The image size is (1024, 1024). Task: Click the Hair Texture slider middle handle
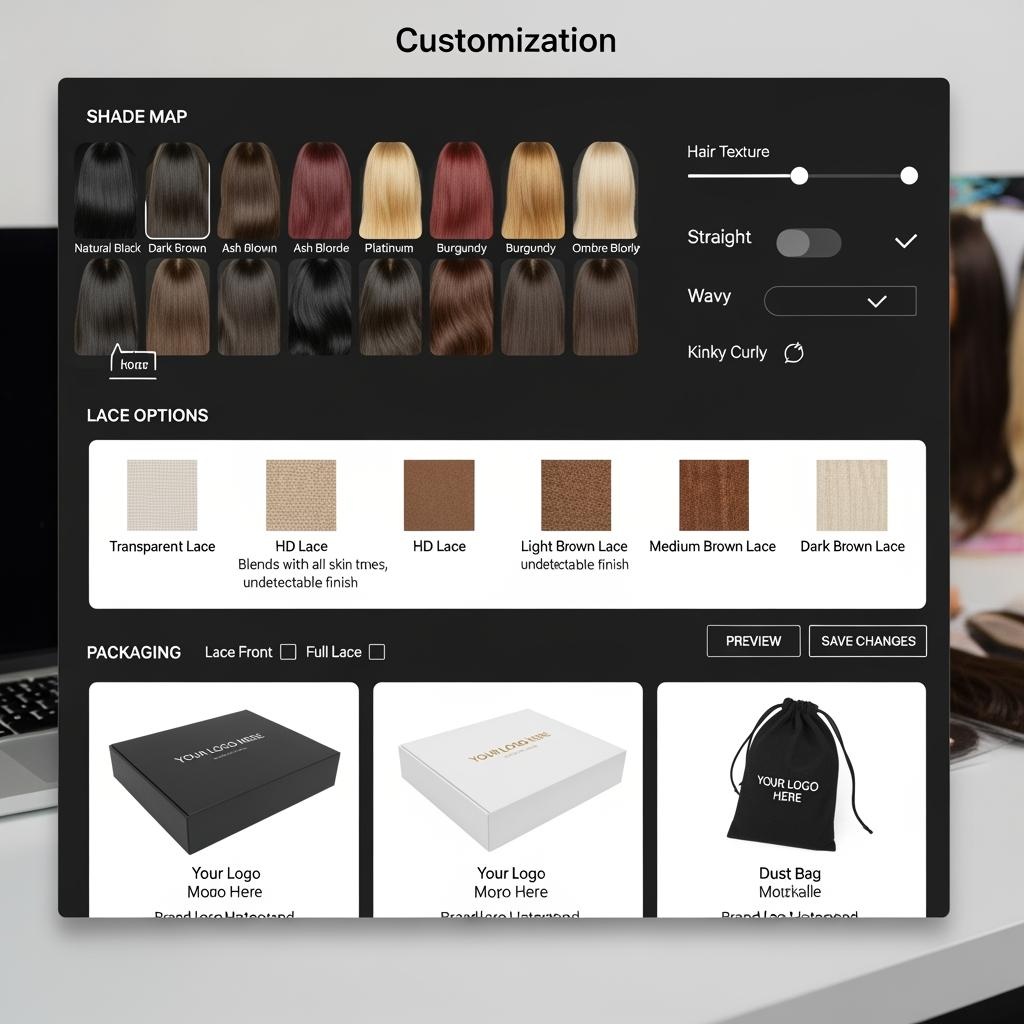(x=799, y=176)
